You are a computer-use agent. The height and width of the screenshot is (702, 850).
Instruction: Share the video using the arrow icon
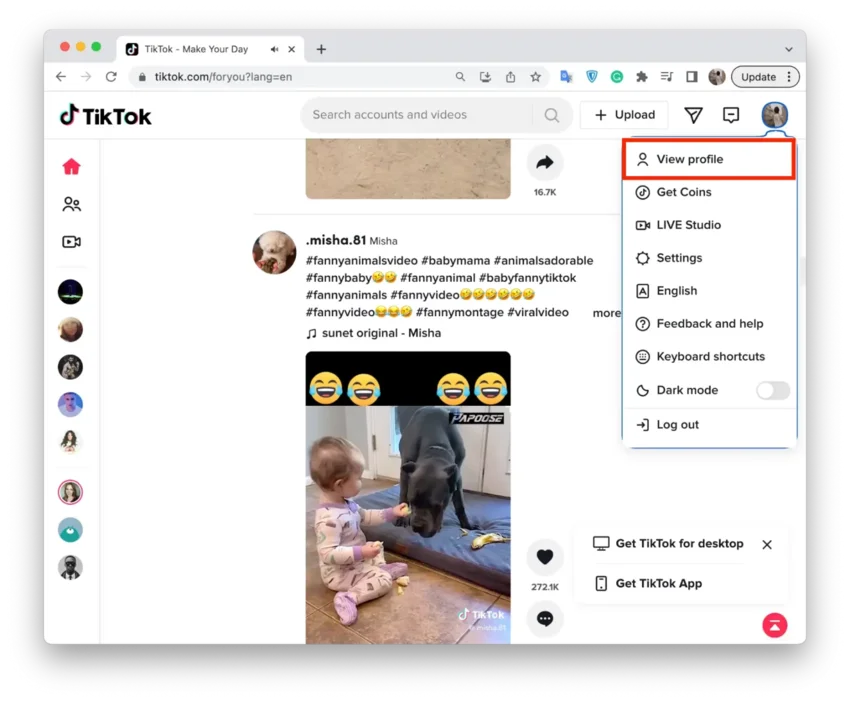click(545, 163)
